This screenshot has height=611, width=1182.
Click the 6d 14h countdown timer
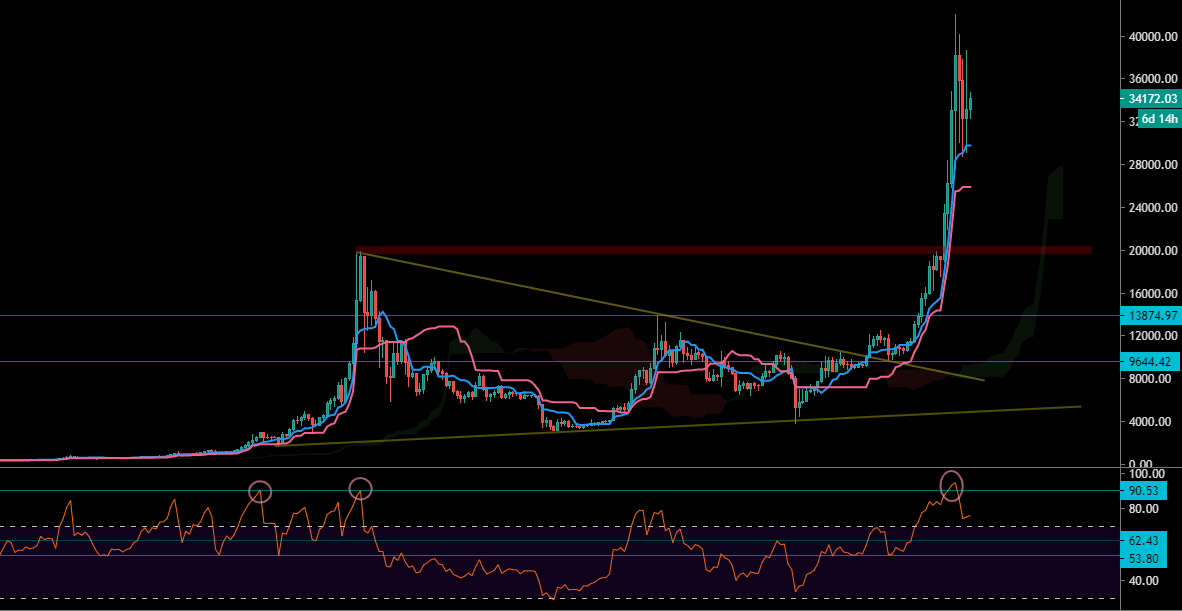click(1156, 118)
